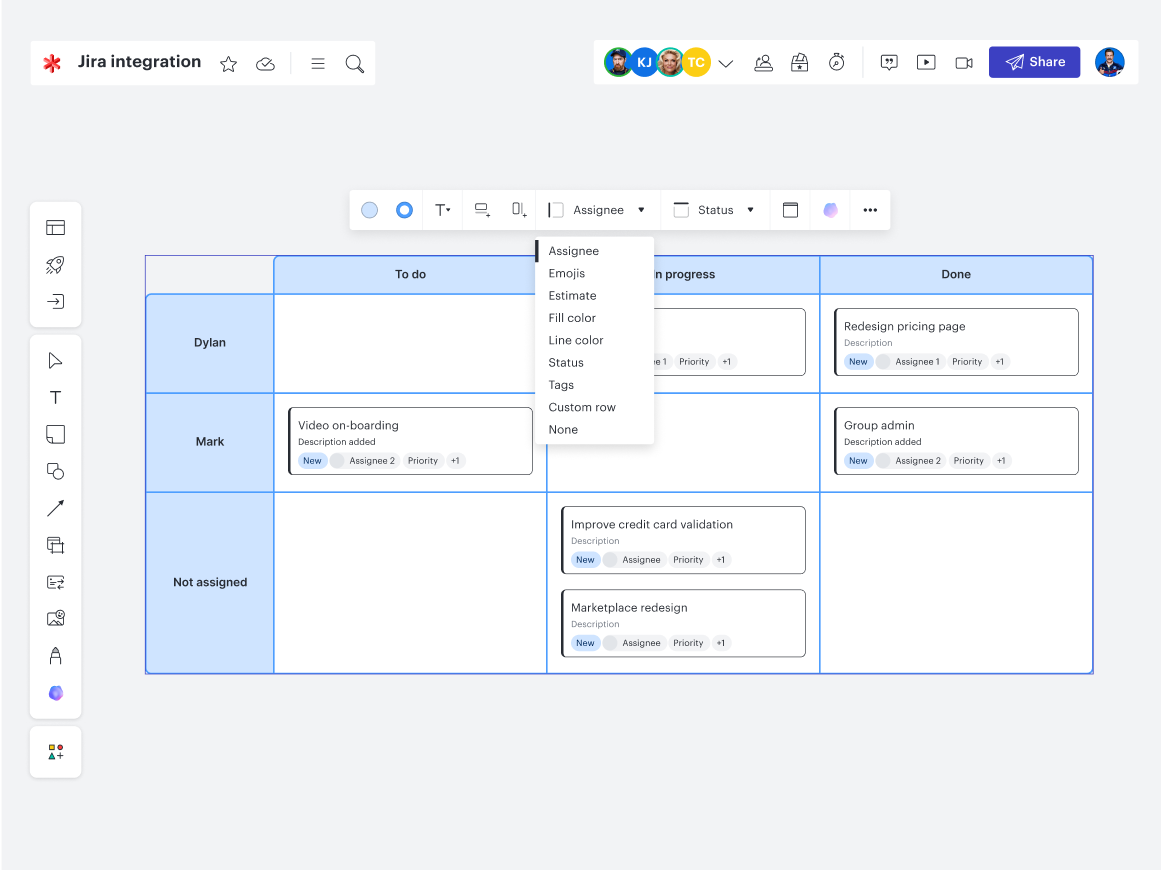The width and height of the screenshot is (1161, 870).
Task: Click the more options ellipsis button
Action: [870, 210]
